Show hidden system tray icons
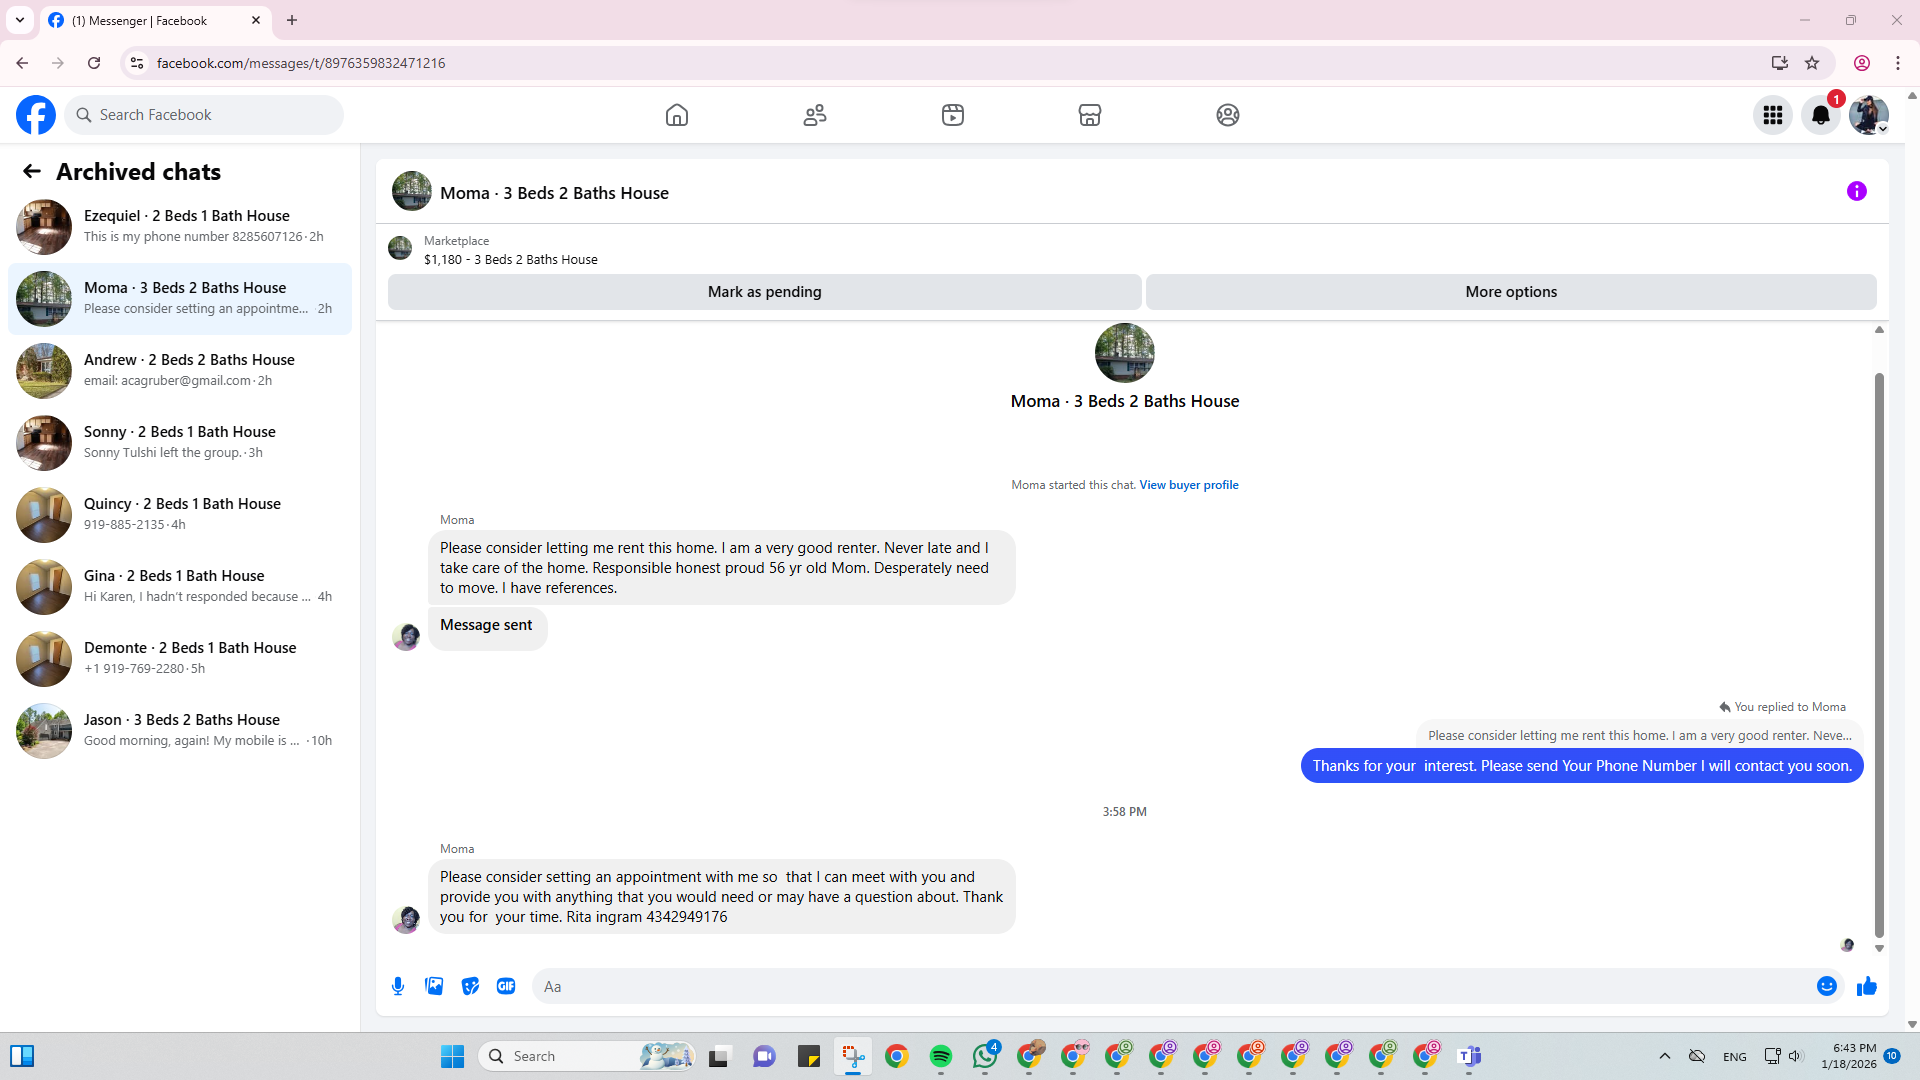Image resolution: width=1920 pixels, height=1080 pixels. click(x=1664, y=1056)
